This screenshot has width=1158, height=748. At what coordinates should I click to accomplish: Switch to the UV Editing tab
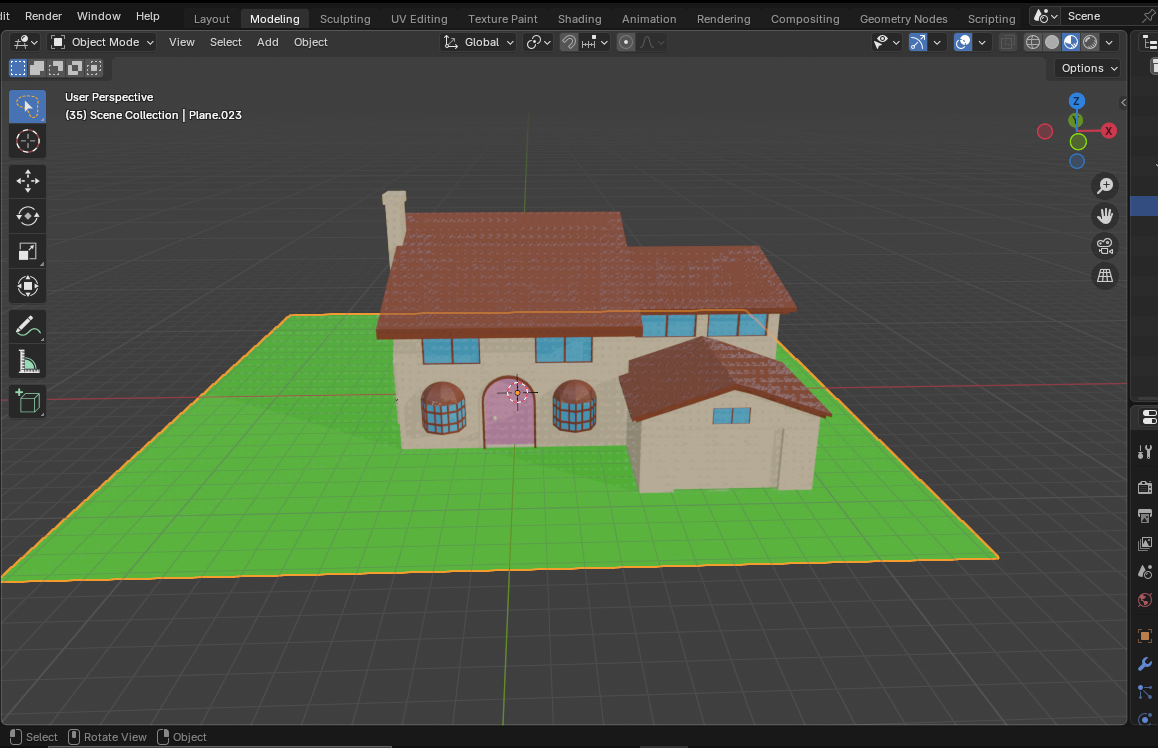click(419, 18)
